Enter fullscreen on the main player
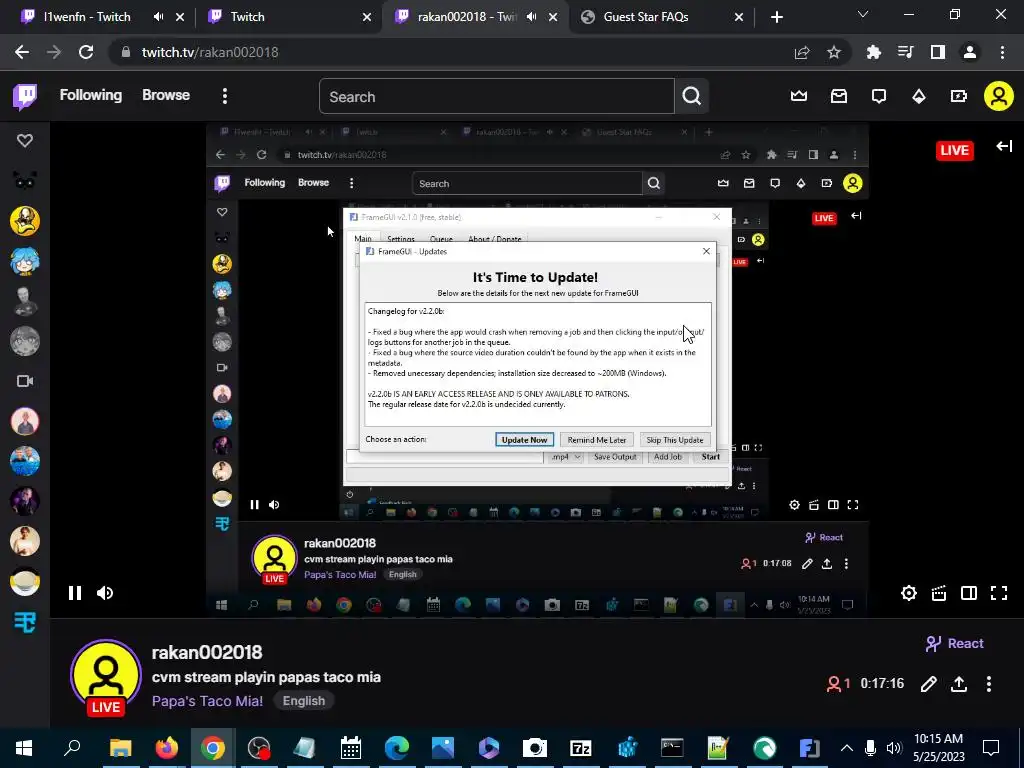The height and width of the screenshot is (768, 1024). (x=999, y=593)
